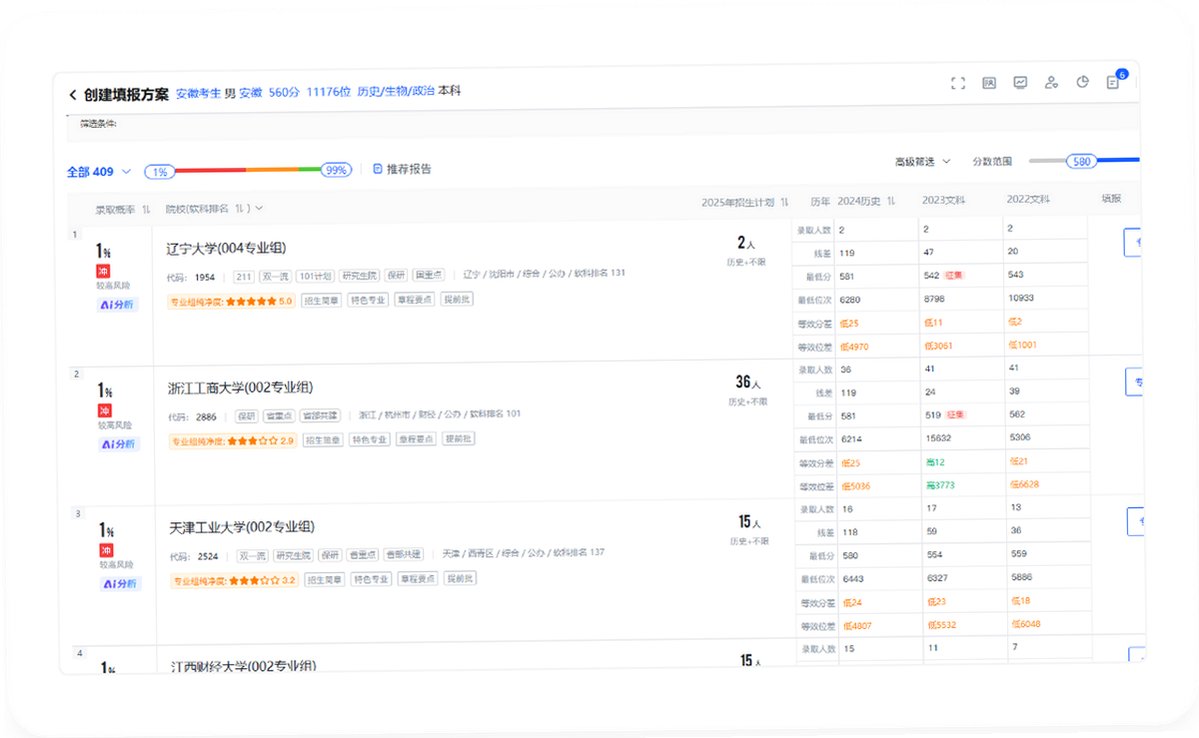Open AI分析 for 浙江工商大学
Screen dimensions: 1199x738
tap(119, 444)
